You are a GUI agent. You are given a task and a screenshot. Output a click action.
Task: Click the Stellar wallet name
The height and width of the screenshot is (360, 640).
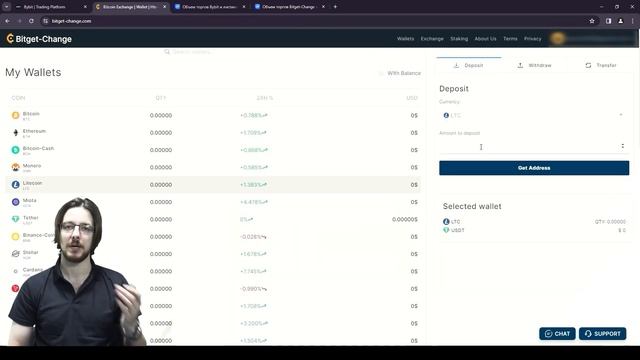[31, 252]
